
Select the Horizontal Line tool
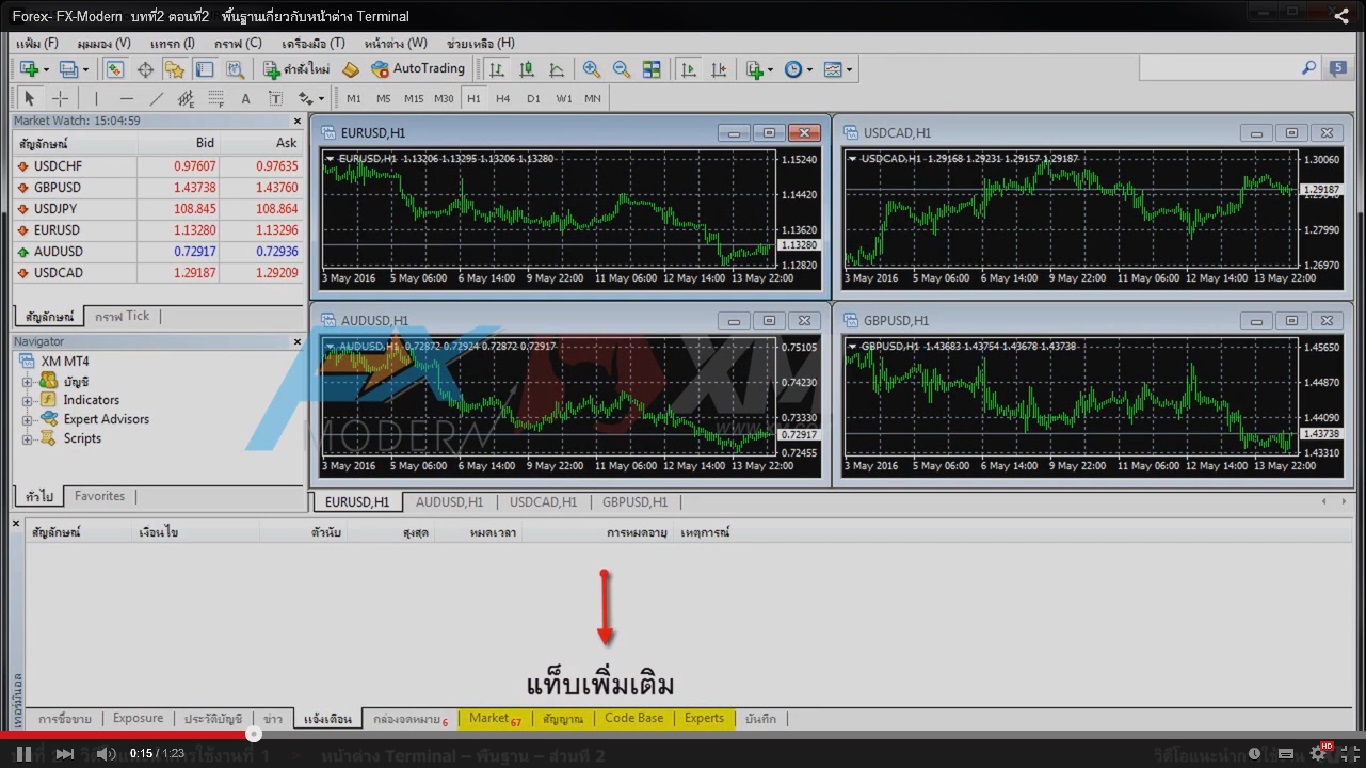126,98
